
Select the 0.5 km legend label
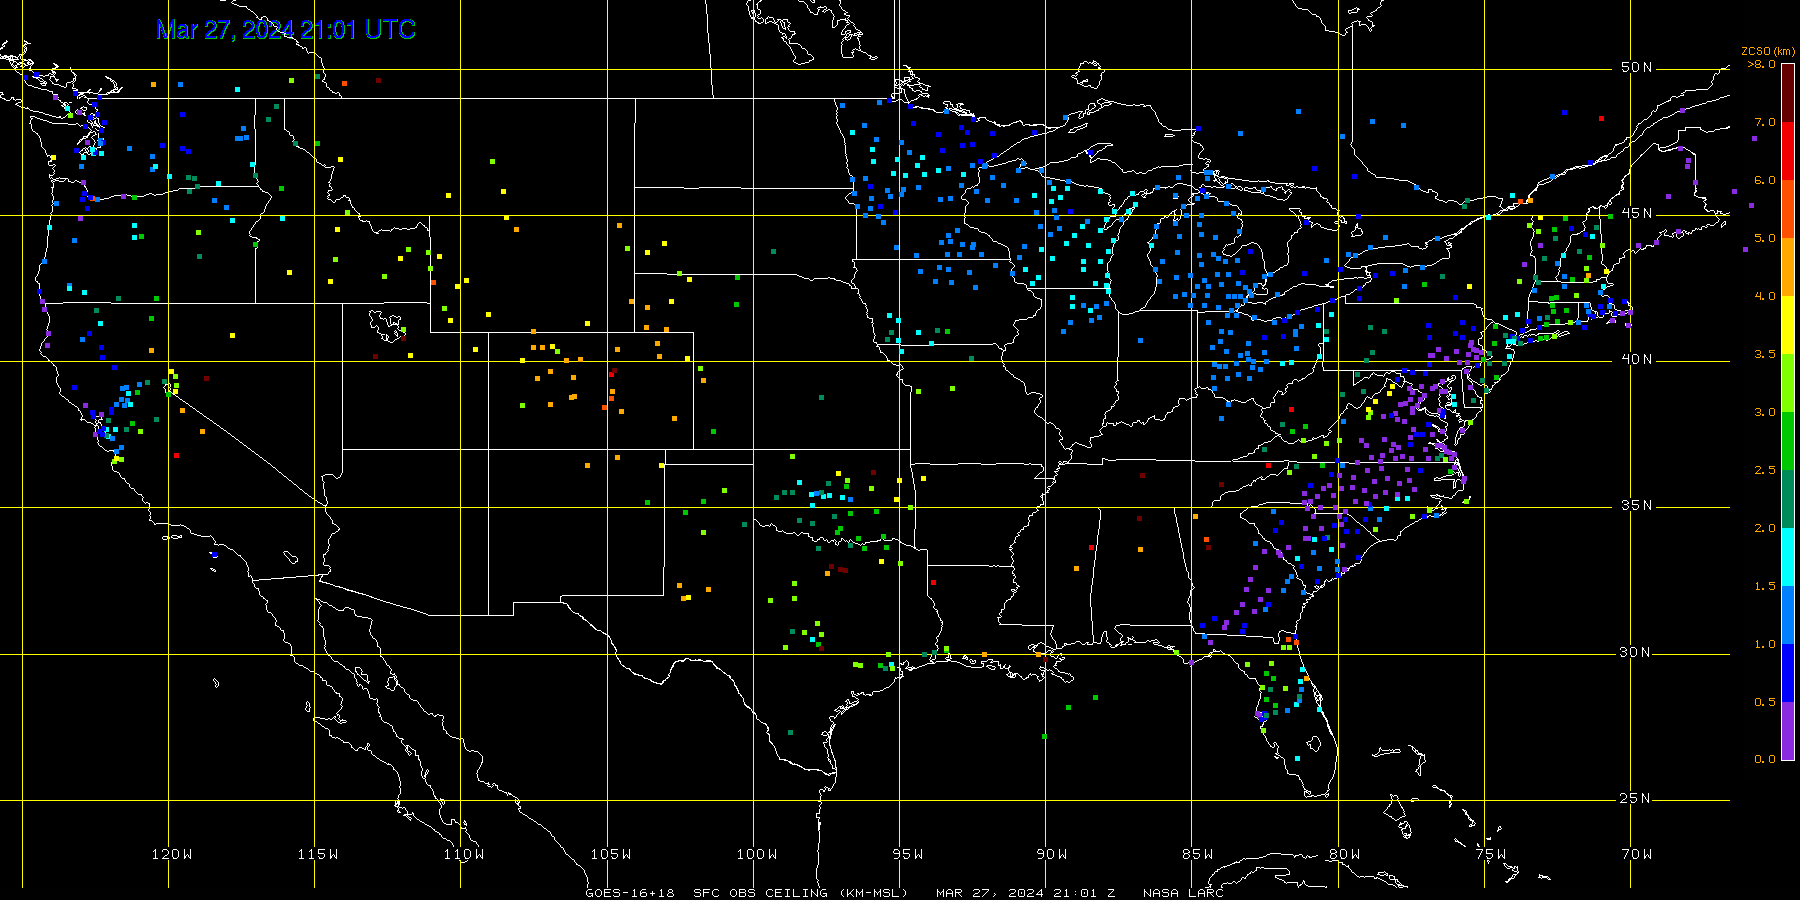coord(1765,702)
